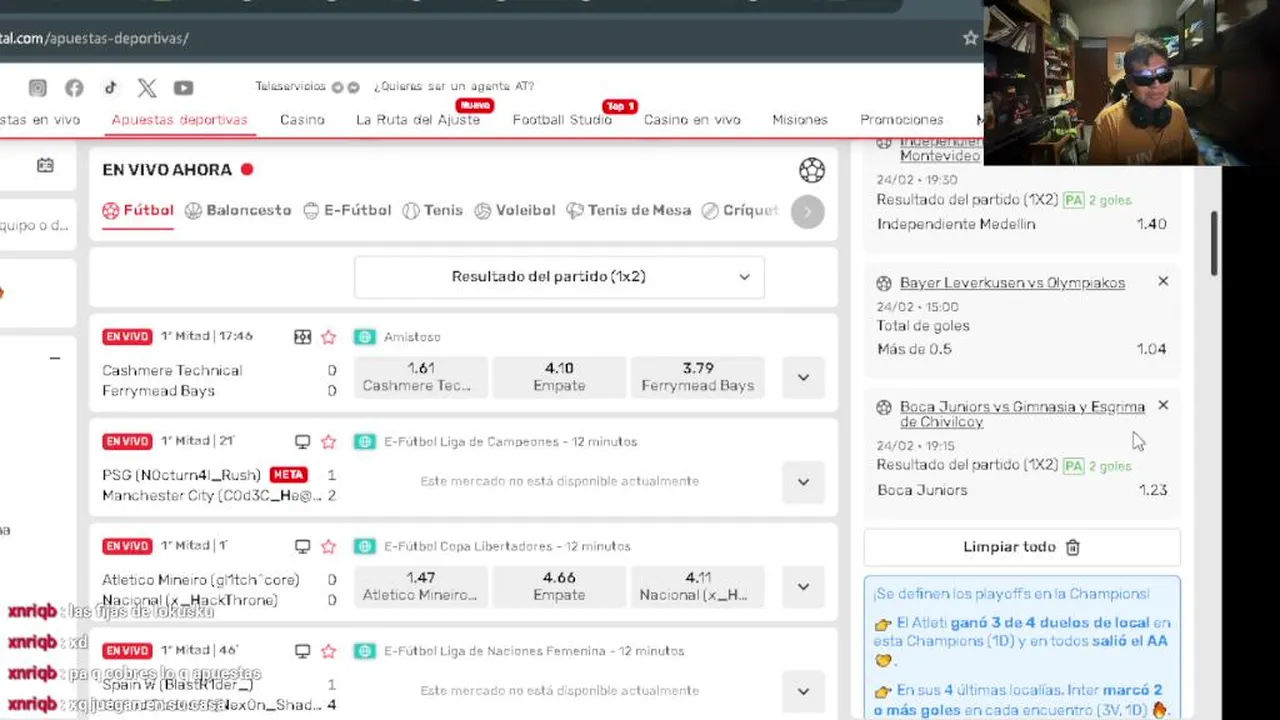Click the team search input field
The height and width of the screenshot is (720, 1280).
(x=36, y=226)
